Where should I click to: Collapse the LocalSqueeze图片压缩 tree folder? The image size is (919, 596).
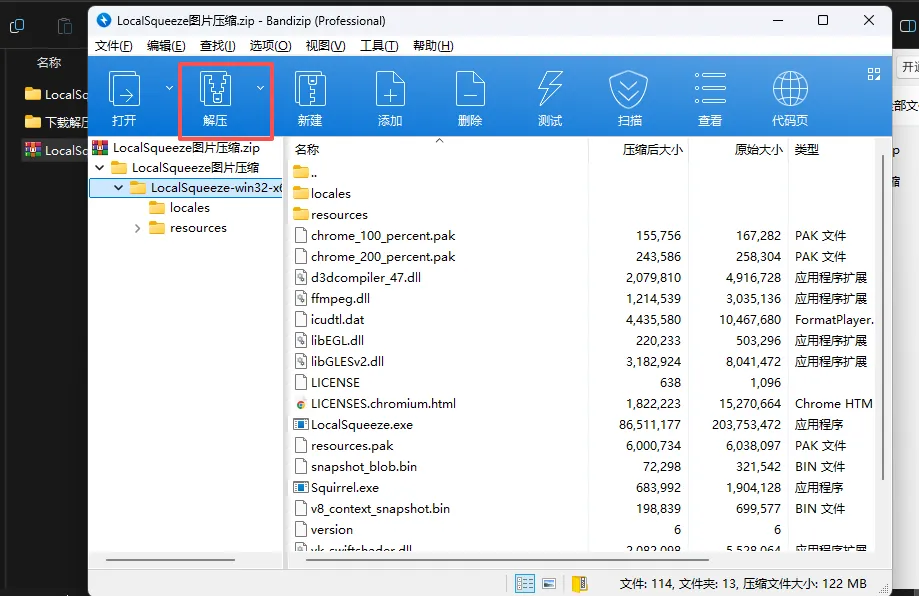pyautogui.click(x=100, y=168)
